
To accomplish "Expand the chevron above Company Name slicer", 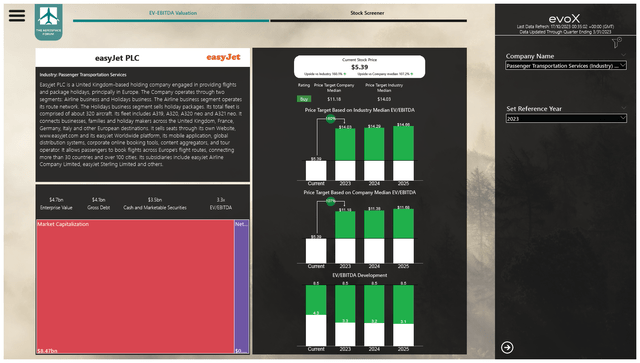I will pyautogui.click(x=623, y=55).
